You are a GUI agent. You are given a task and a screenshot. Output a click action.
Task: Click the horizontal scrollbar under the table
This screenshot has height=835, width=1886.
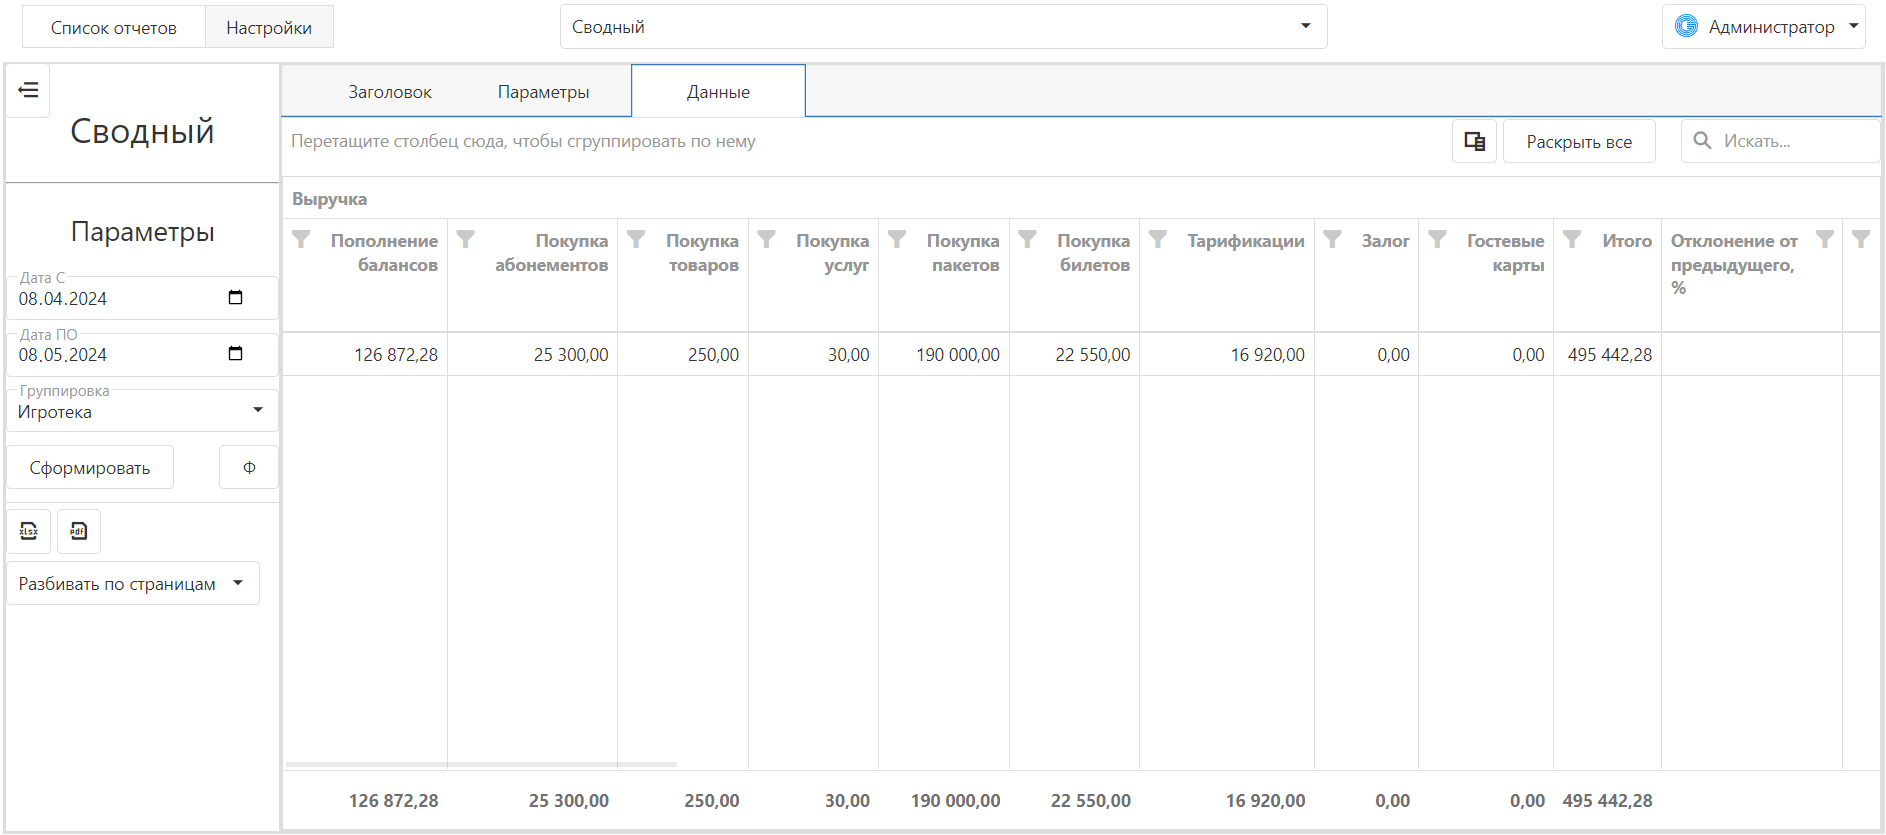pos(481,765)
